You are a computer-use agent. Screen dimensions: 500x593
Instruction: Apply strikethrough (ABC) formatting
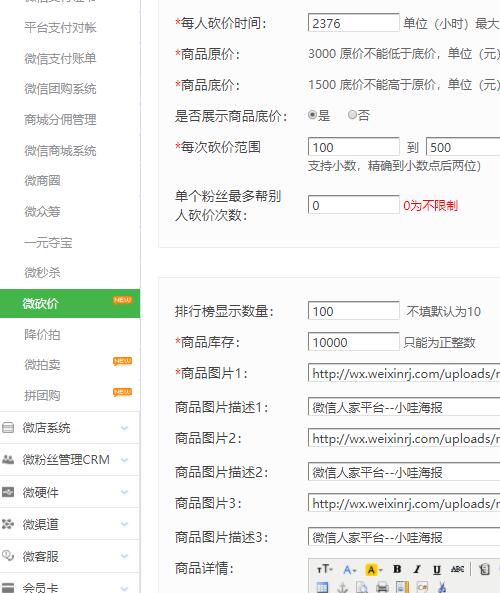coord(457,569)
